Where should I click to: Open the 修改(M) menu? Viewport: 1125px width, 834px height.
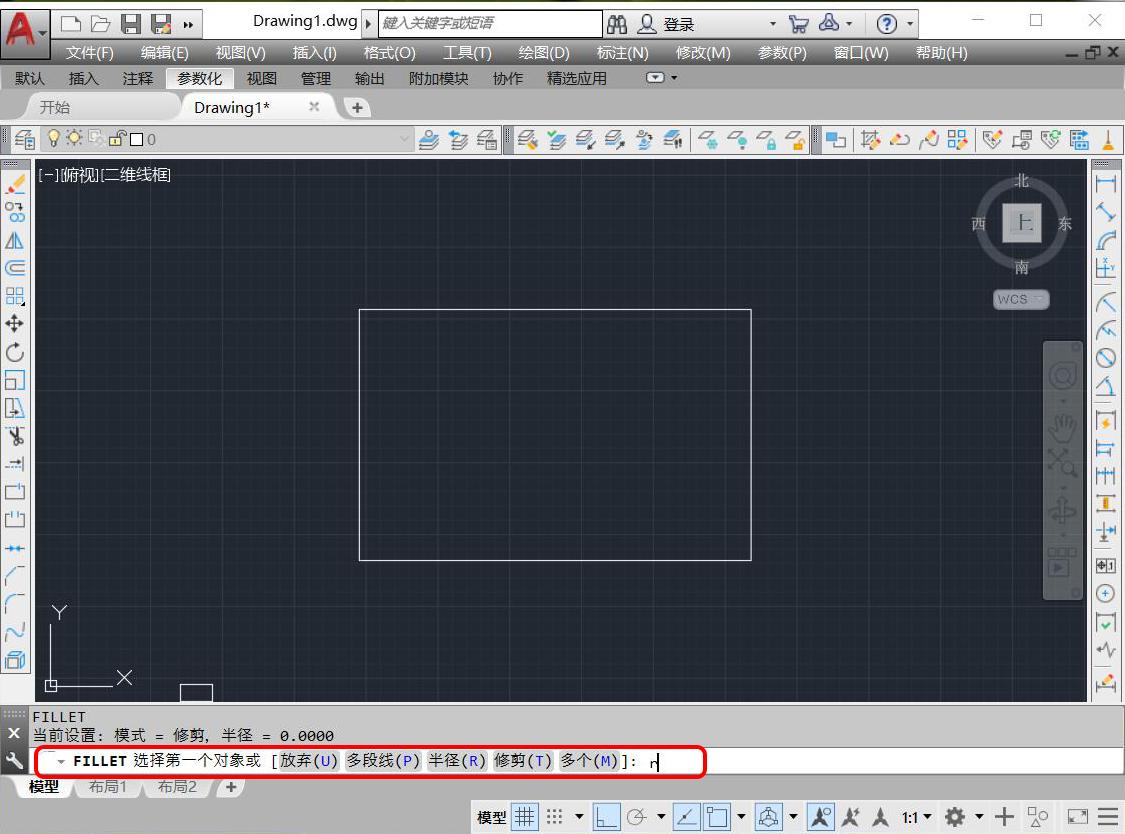pyautogui.click(x=703, y=53)
